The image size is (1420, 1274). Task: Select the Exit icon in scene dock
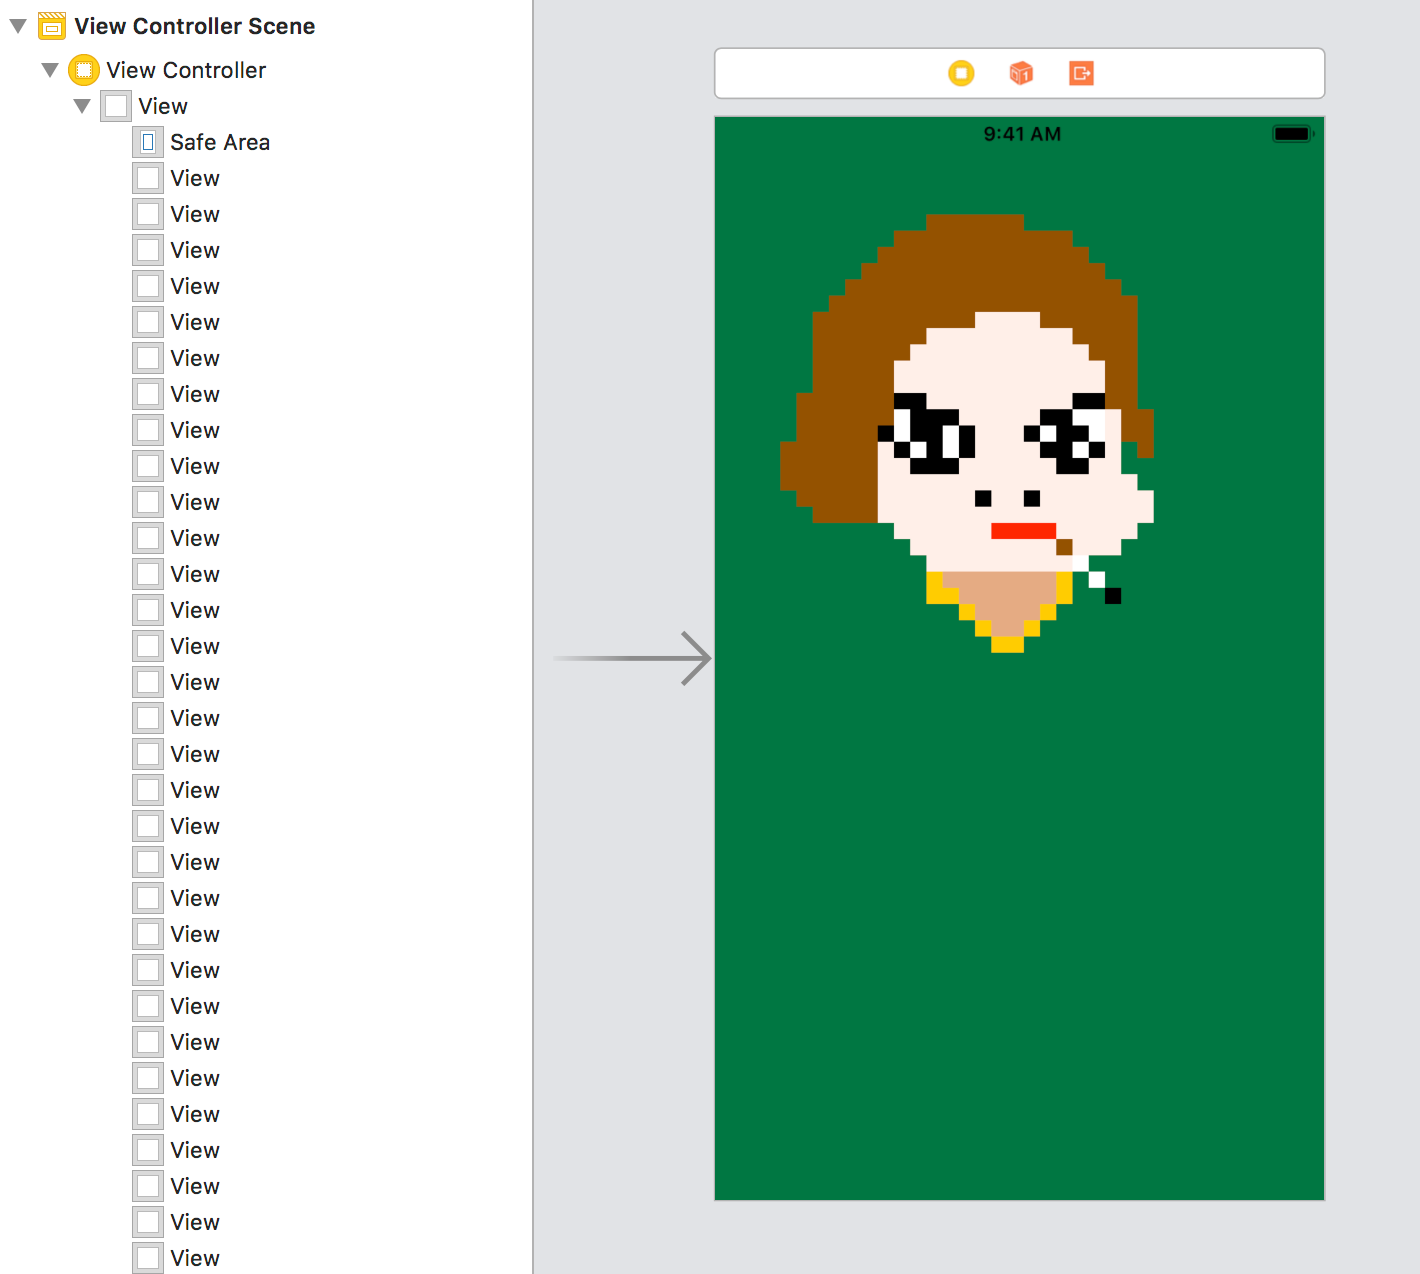1081,73
